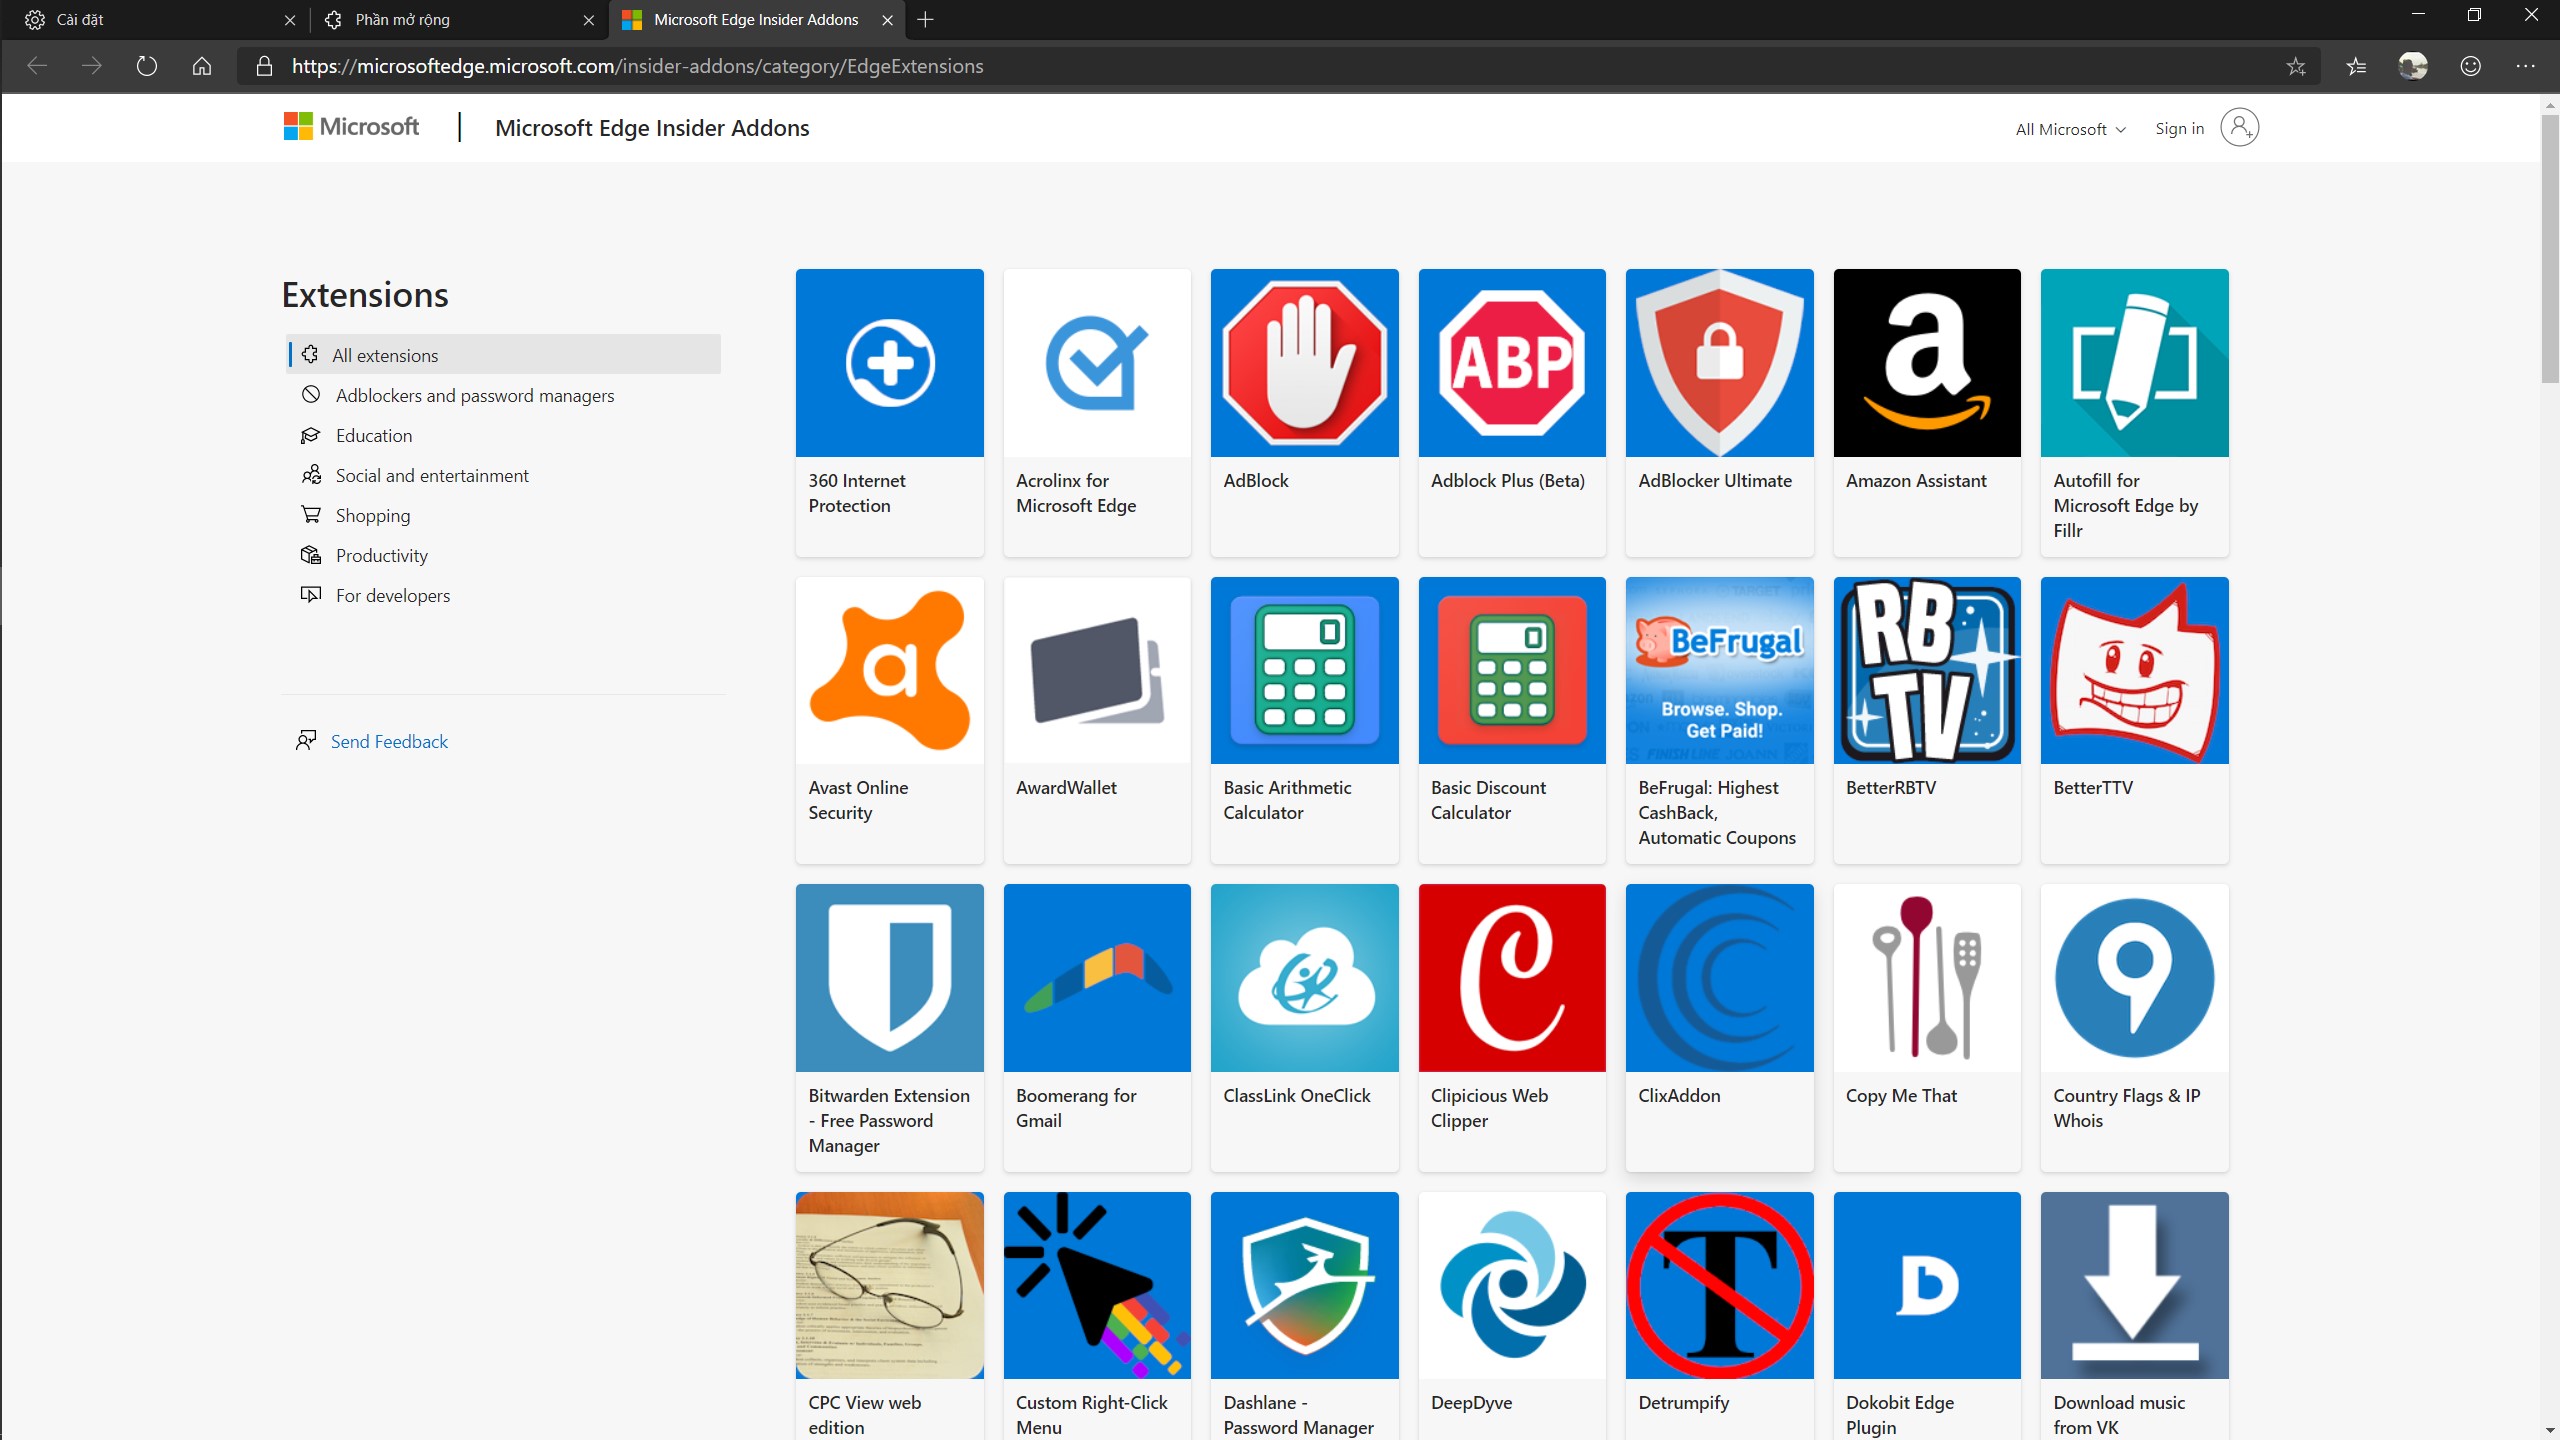Open the Avast Online Security icon
The image size is (2560, 1440).
pyautogui.click(x=889, y=670)
